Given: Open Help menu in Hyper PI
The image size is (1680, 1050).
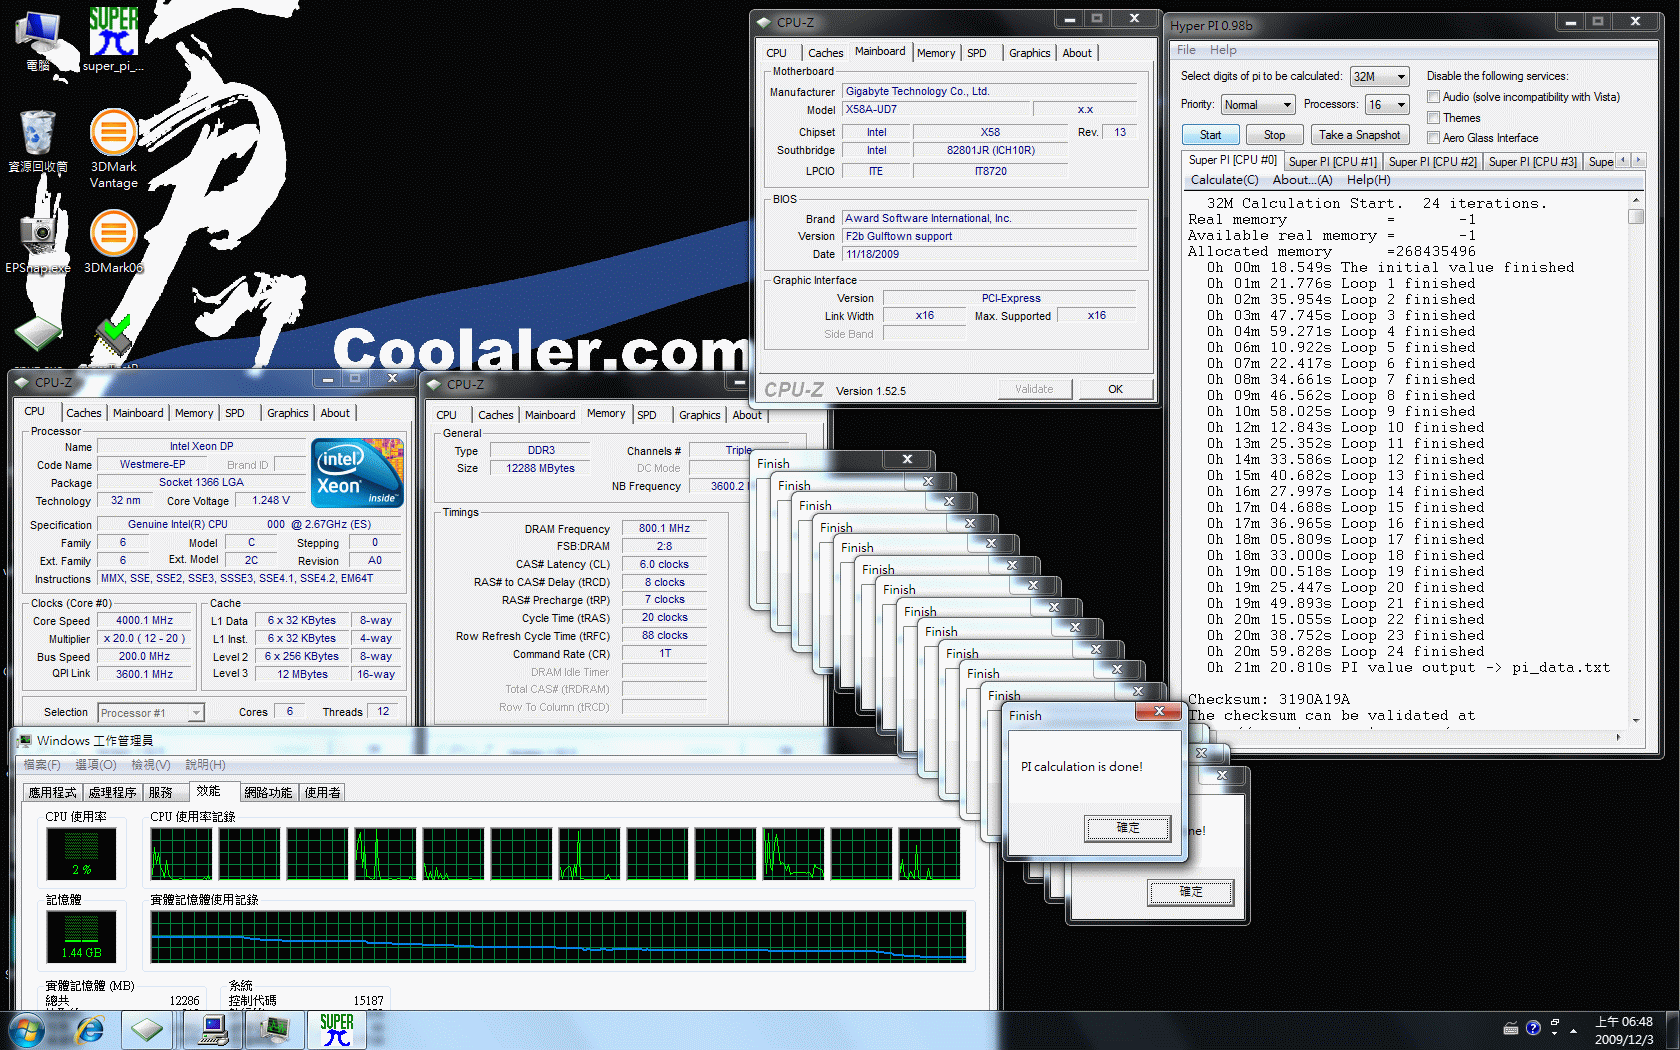Looking at the screenshot, I should point(1223,50).
